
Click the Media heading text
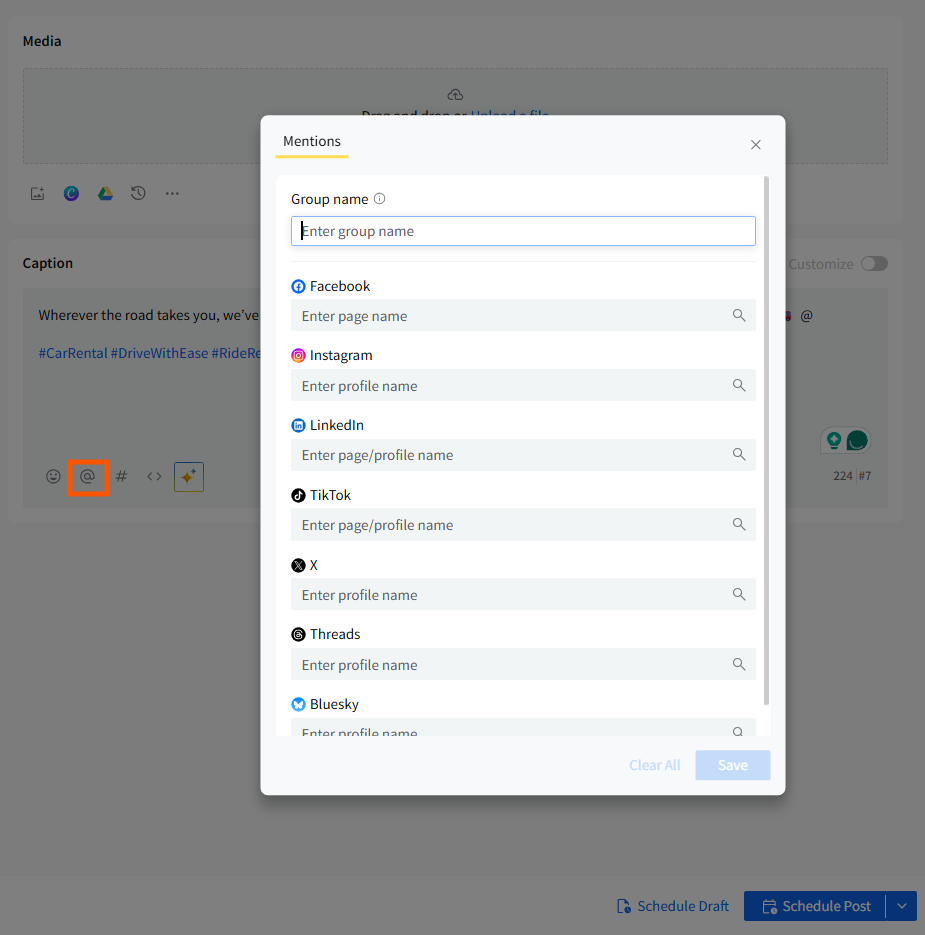click(x=42, y=41)
